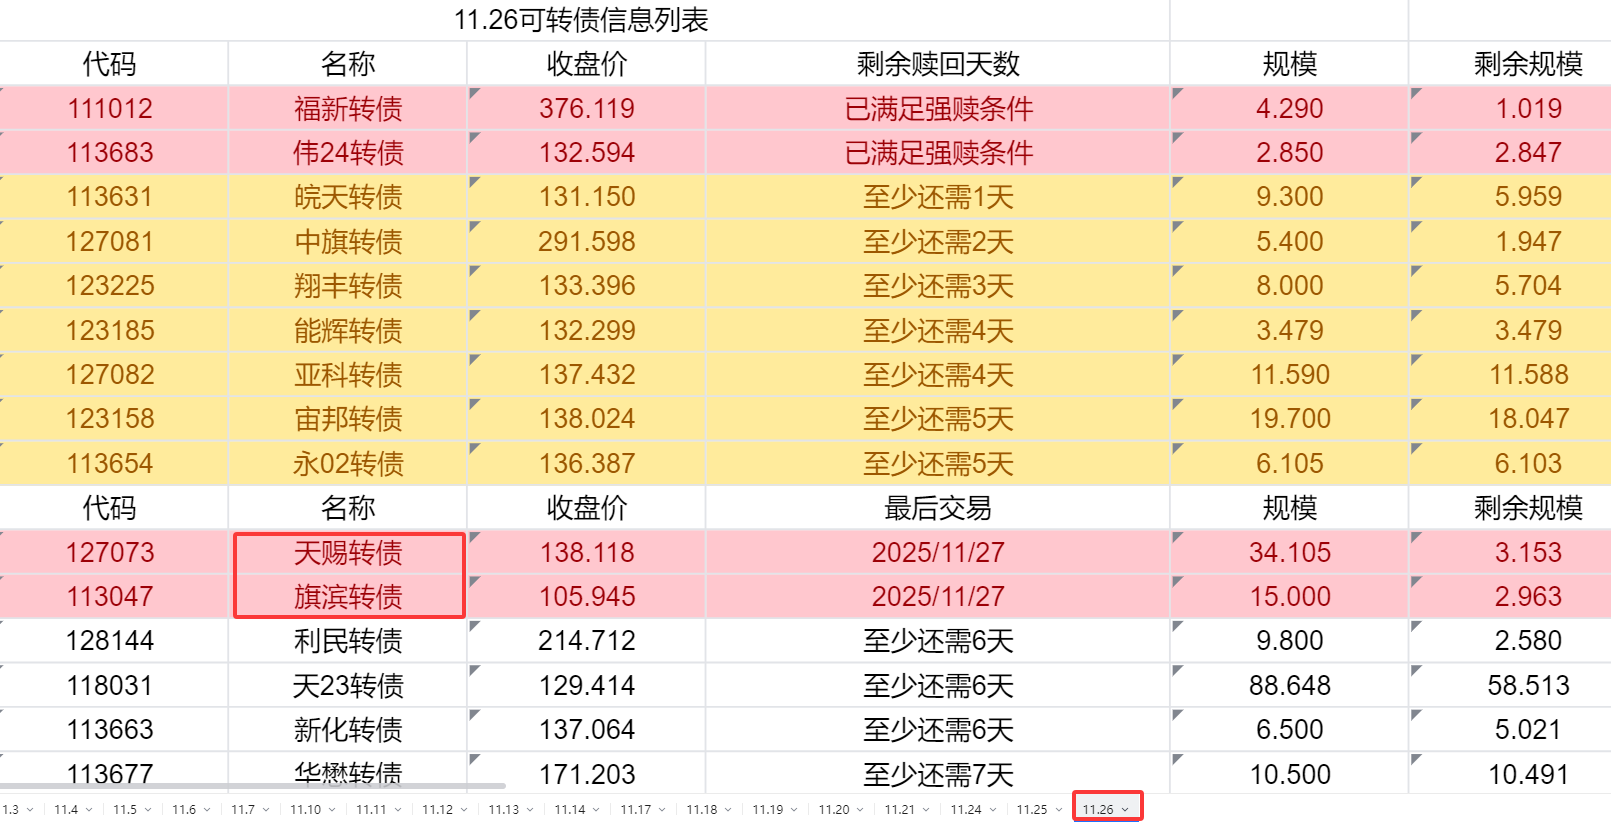
Task: Select closing price 171.203
Action: (x=587, y=773)
